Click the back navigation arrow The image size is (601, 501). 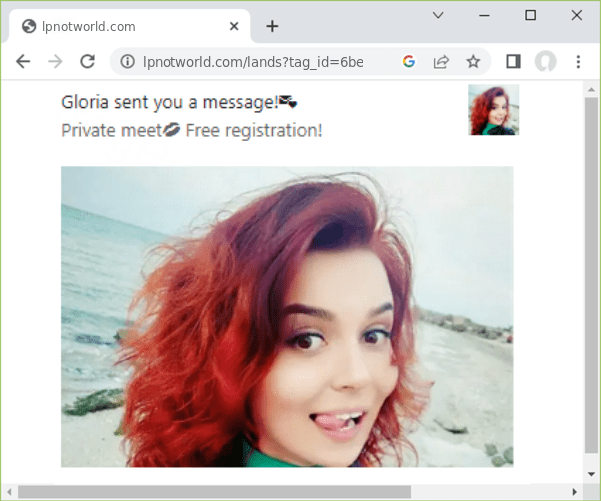[23, 61]
